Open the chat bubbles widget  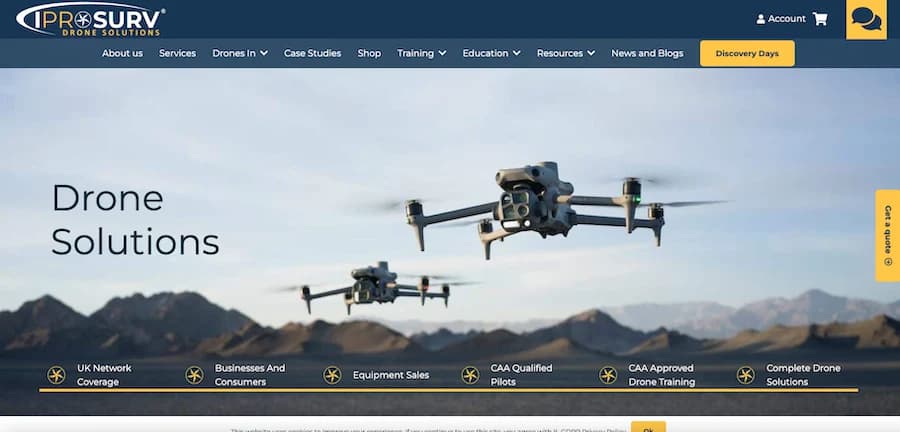click(x=866, y=20)
